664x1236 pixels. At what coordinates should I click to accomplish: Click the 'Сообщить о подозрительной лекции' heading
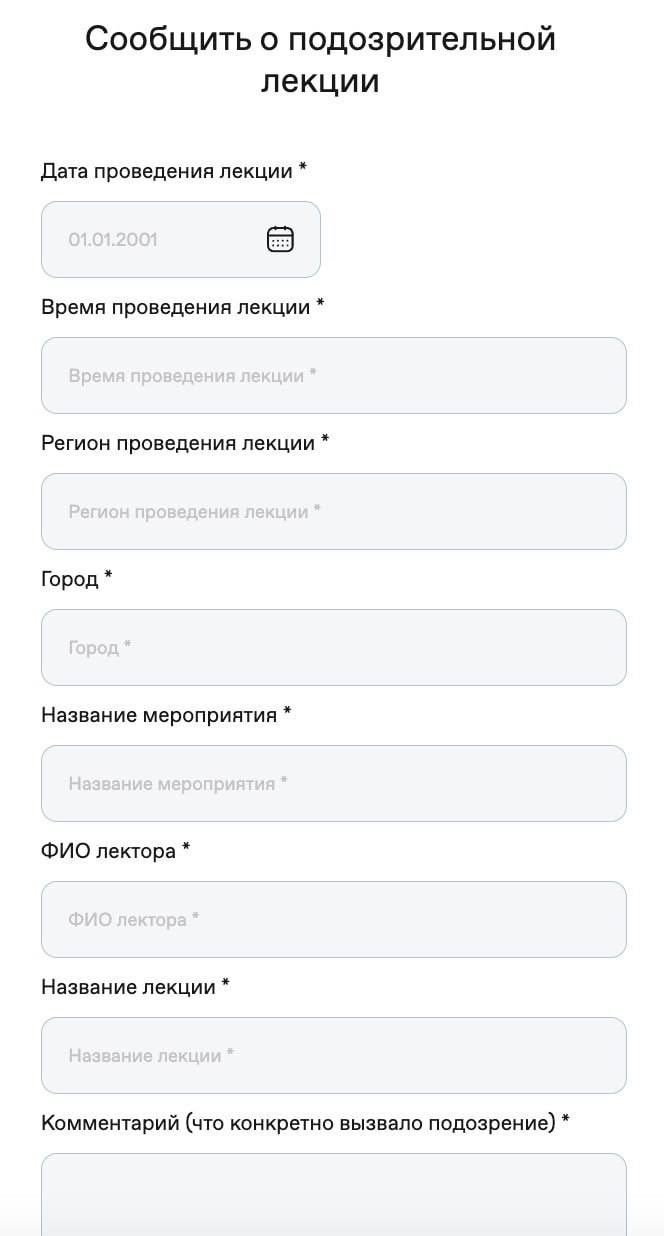click(320, 59)
